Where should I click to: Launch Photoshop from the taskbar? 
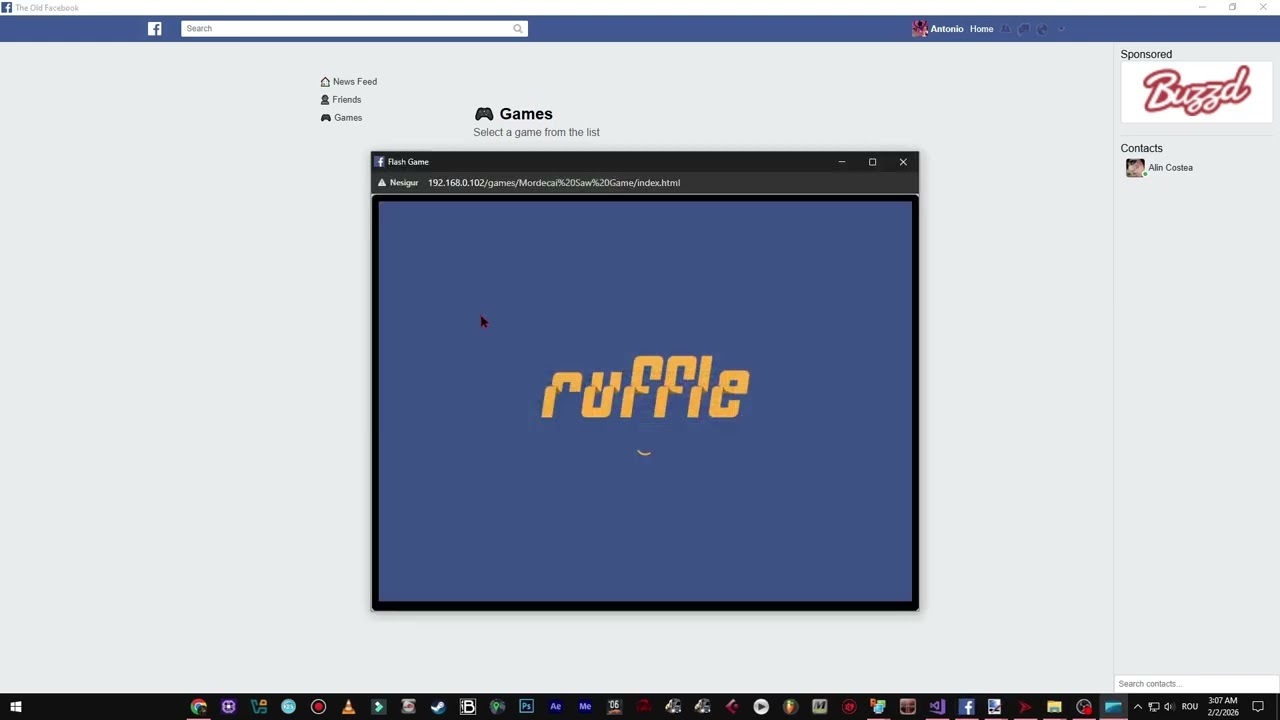coord(526,707)
